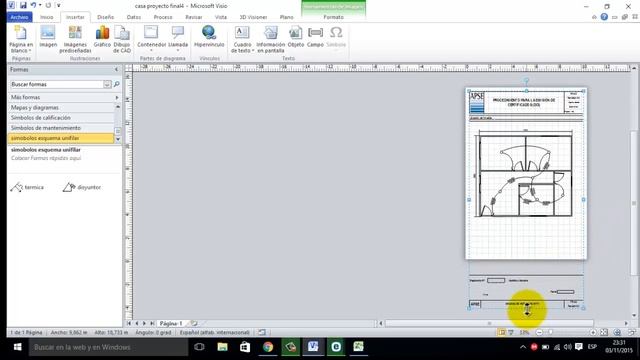Viewport: 640px width, 360px height.
Task: Click the Símbolo omega icon
Action: click(336, 32)
